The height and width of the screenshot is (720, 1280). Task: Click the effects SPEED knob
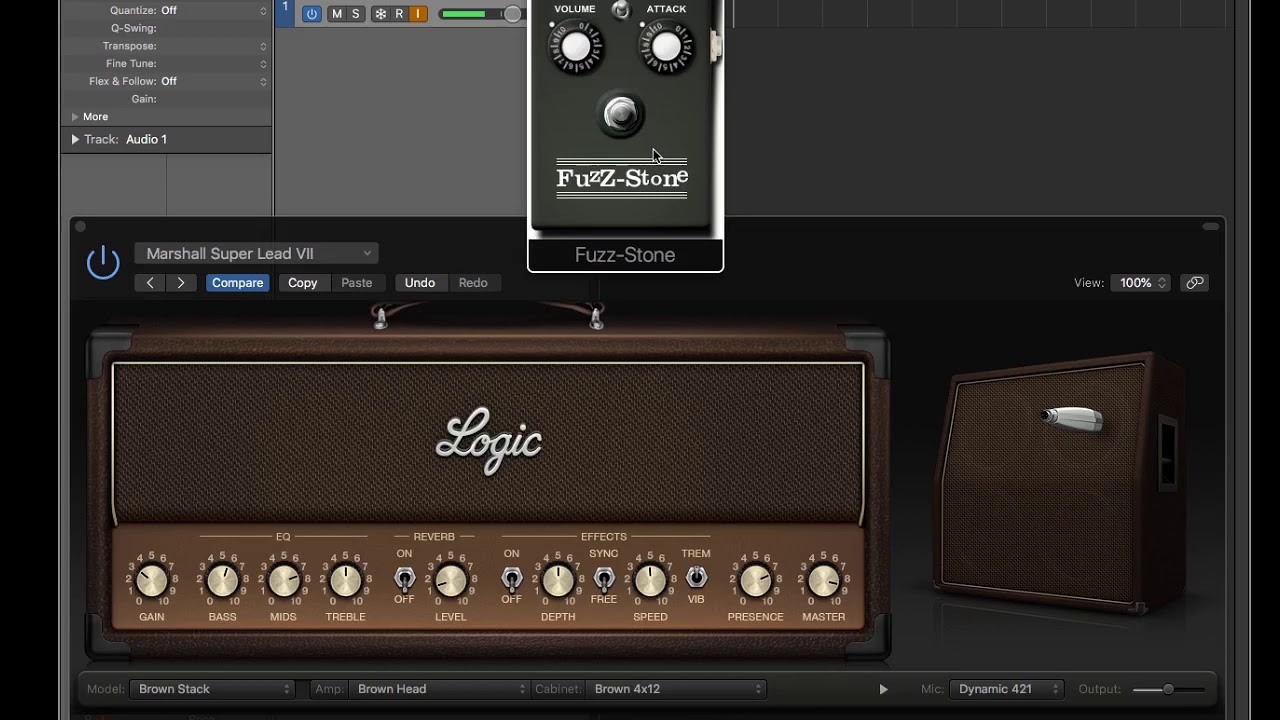pyautogui.click(x=650, y=580)
